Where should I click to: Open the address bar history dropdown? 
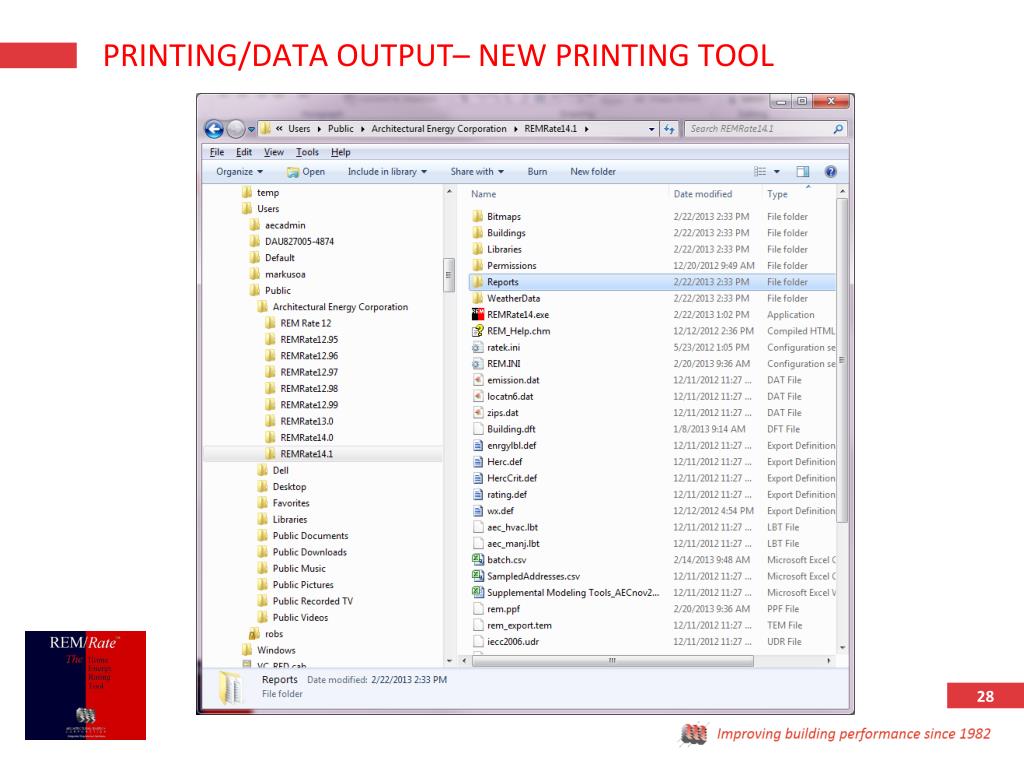(651, 129)
